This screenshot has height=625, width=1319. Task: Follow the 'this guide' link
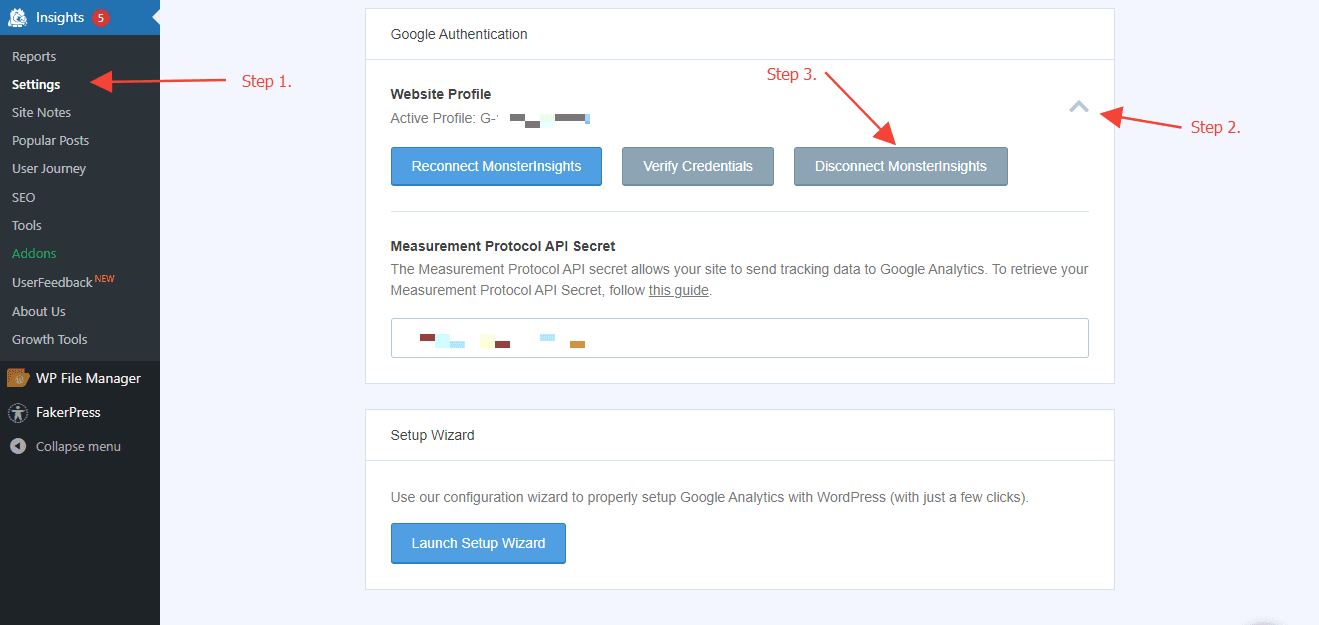tap(679, 290)
